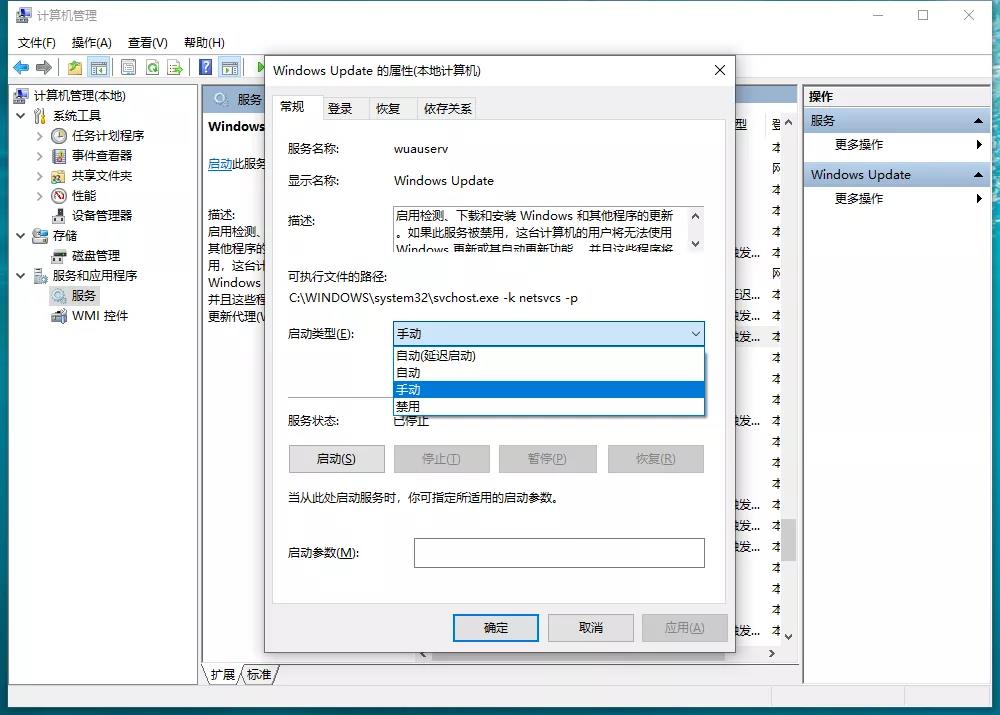Collapse the 系统工具 tree node
This screenshot has height=715, width=1000.
click(x=20, y=115)
